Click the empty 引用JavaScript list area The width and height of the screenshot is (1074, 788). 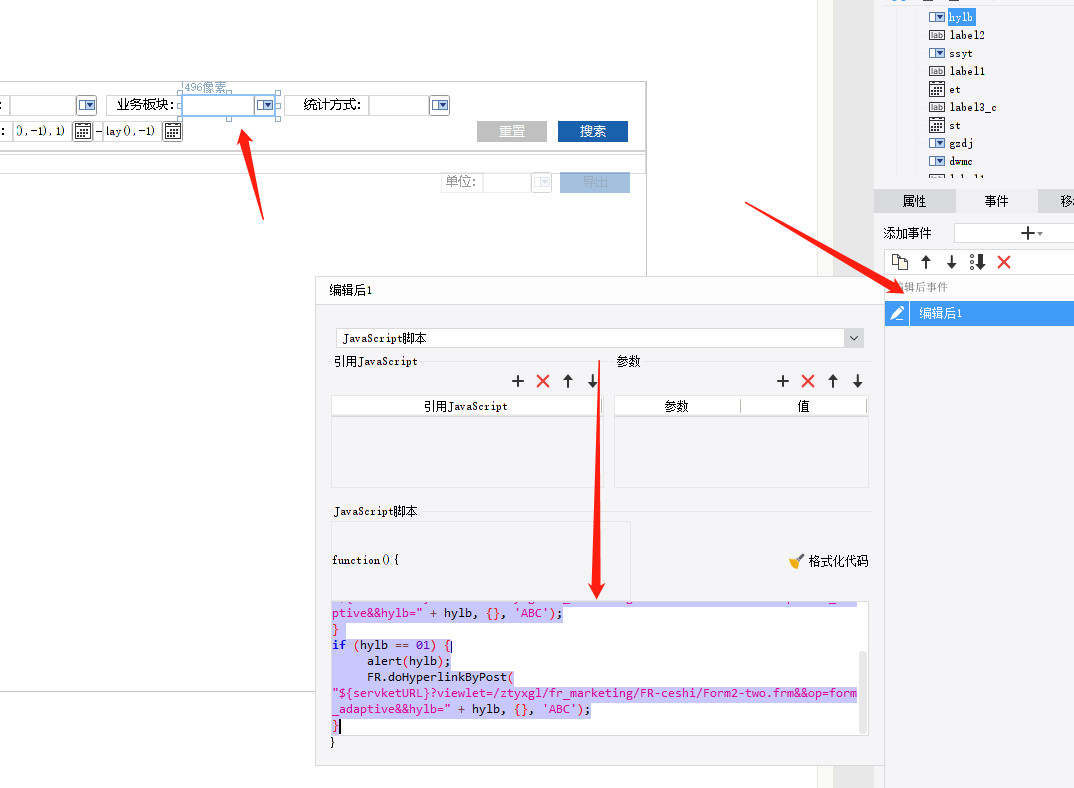(466, 452)
